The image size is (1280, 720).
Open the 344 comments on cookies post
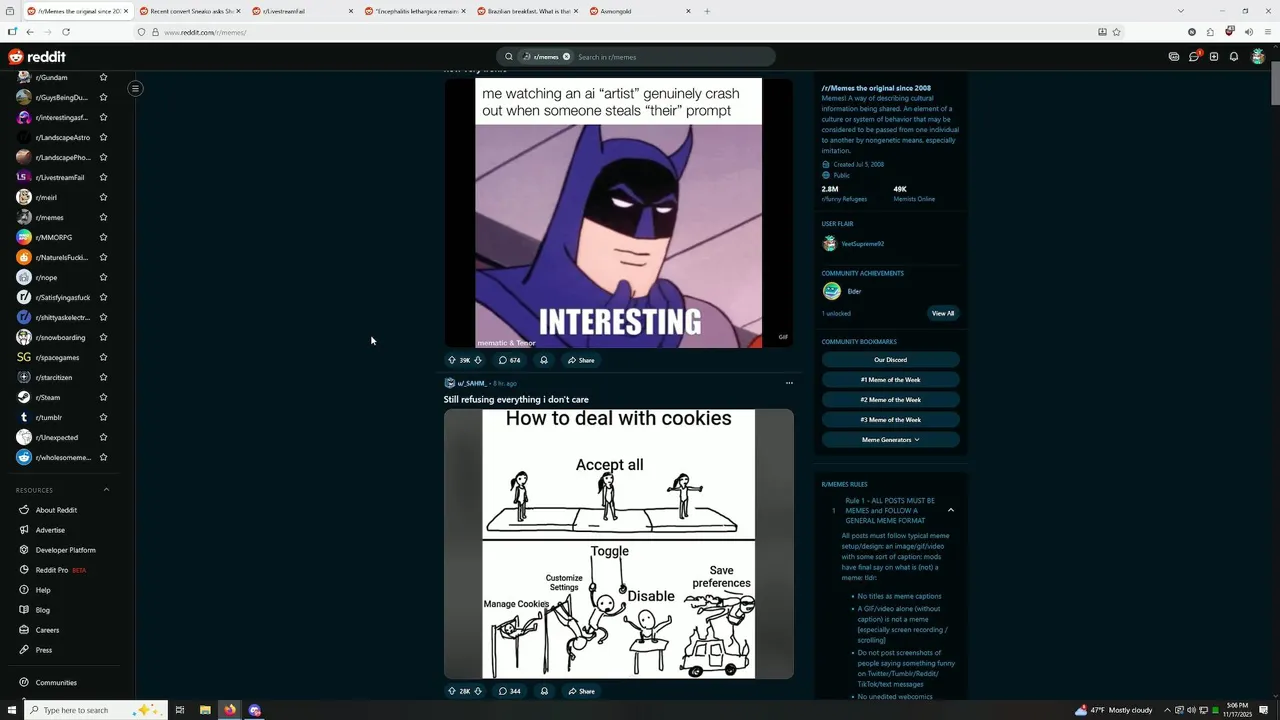click(x=509, y=691)
